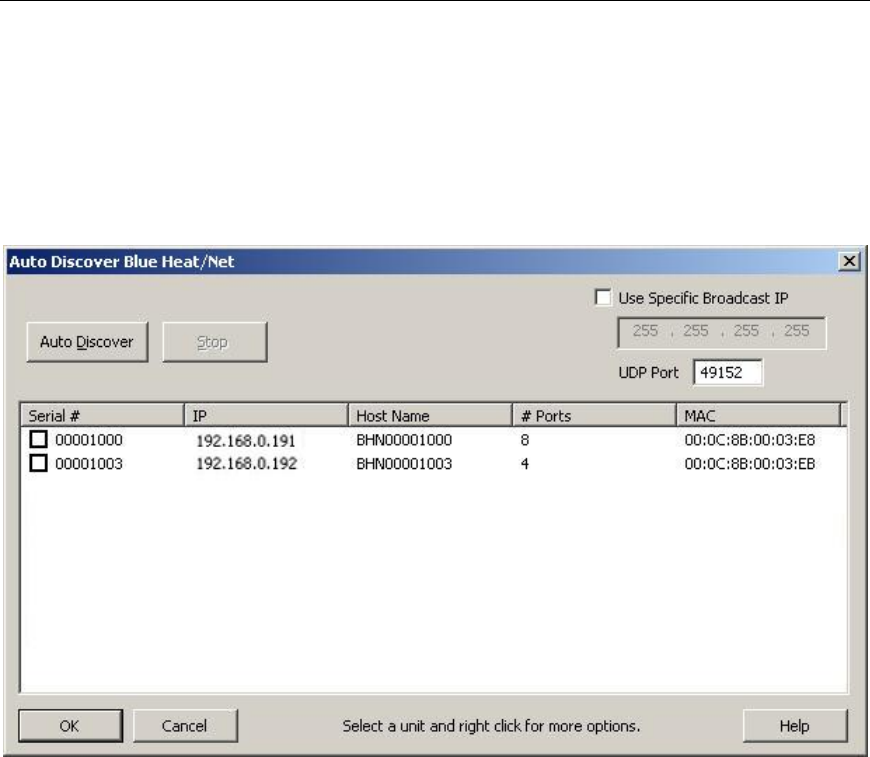This screenshot has width=870, height=757.
Task: Select serial number text 00001000
Action: [89, 440]
